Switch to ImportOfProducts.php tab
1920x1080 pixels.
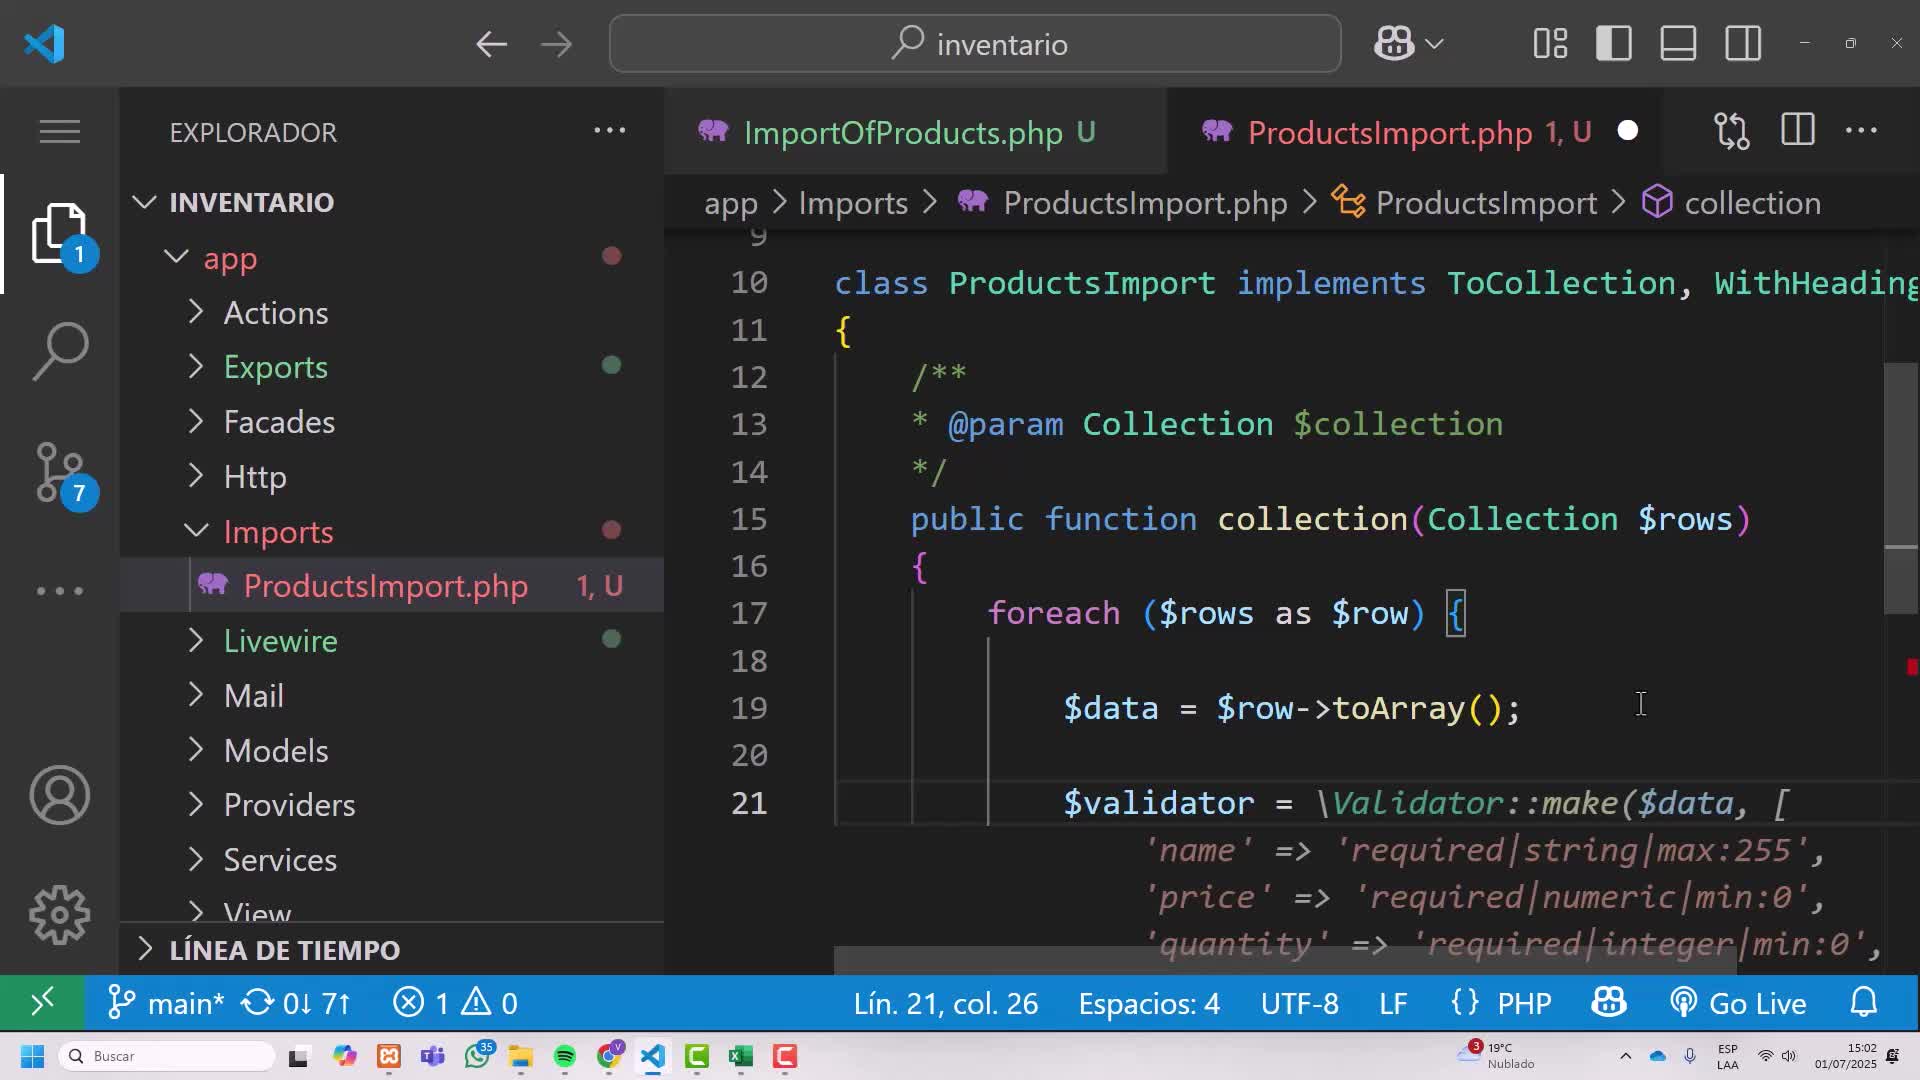point(915,132)
